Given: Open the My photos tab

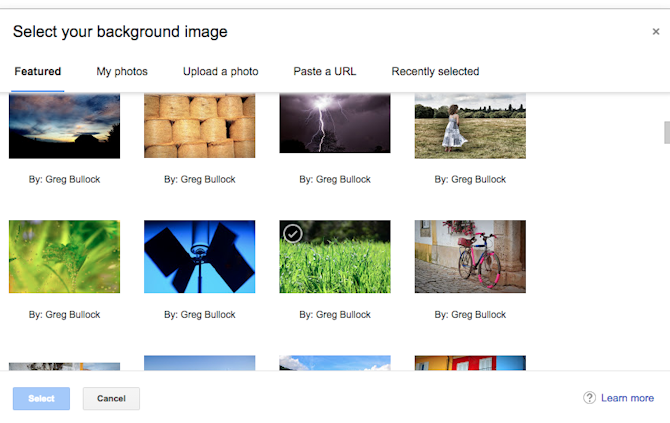Looking at the screenshot, I should pos(122,72).
